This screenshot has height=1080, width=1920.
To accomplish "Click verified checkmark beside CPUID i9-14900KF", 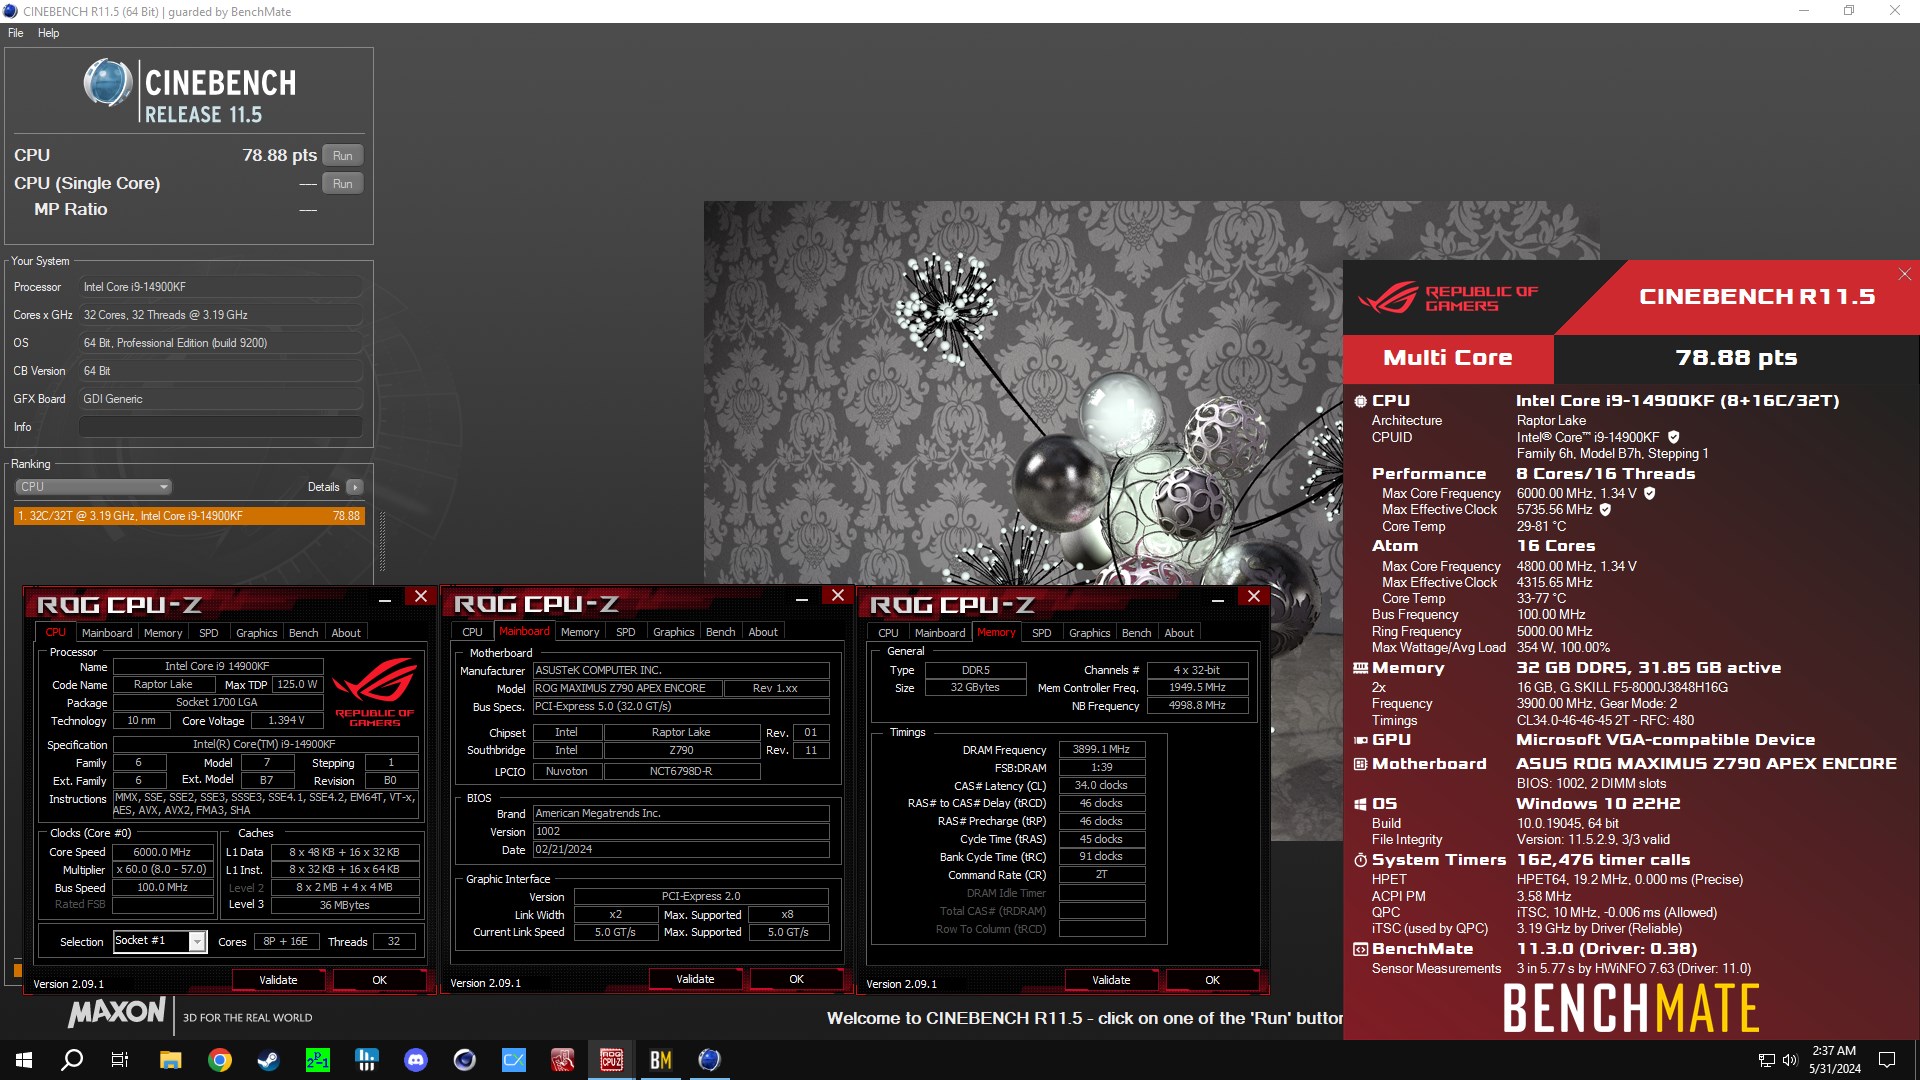I will (x=1674, y=437).
